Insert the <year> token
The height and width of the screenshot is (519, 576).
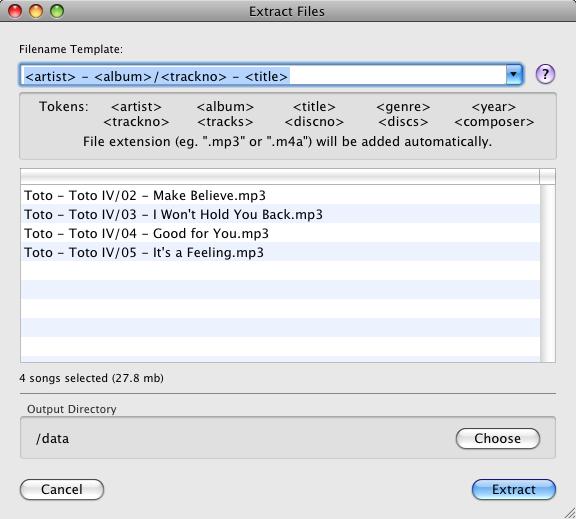494,107
